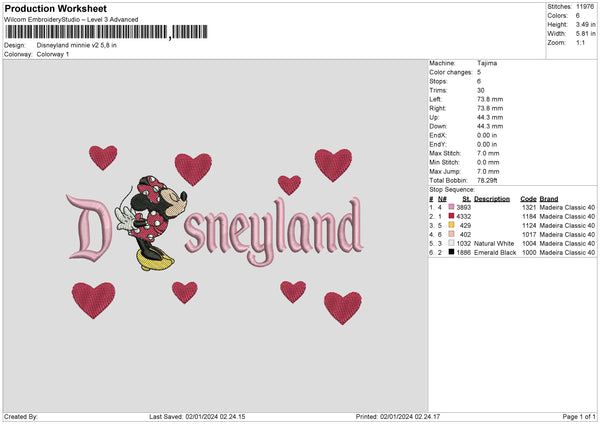
Task: Click the 'Page 1 of 1' indicator
Action: point(579,417)
